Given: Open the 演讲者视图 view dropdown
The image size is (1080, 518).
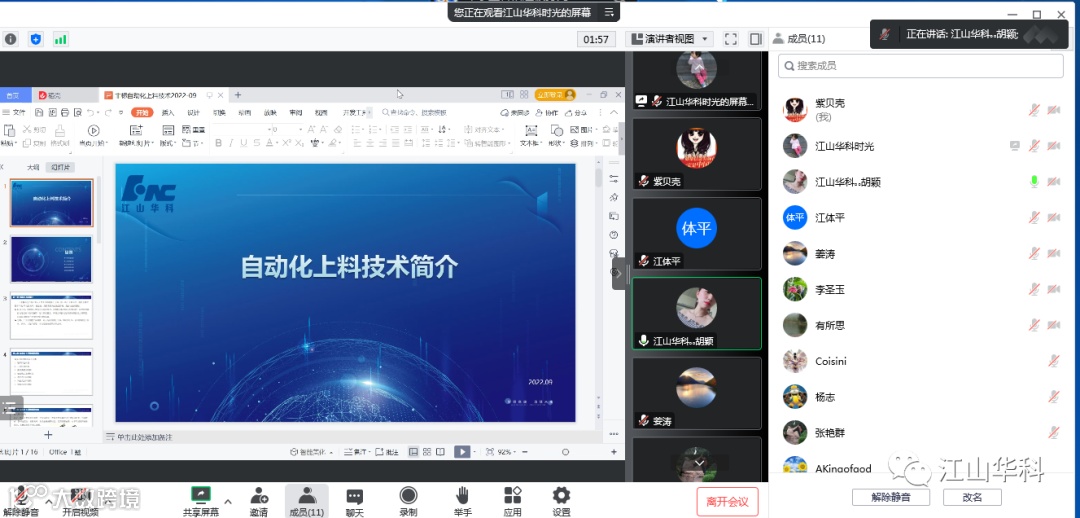Looking at the screenshot, I should pos(669,39).
